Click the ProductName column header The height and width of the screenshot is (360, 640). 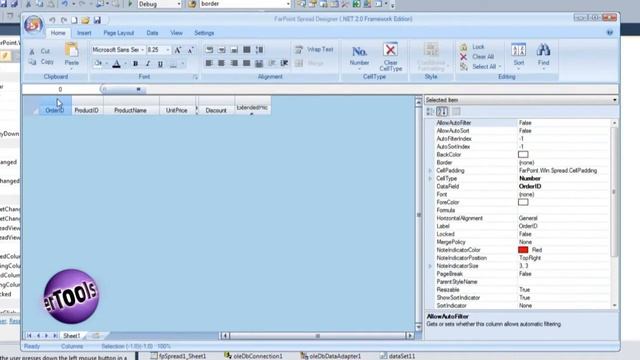pos(131,106)
